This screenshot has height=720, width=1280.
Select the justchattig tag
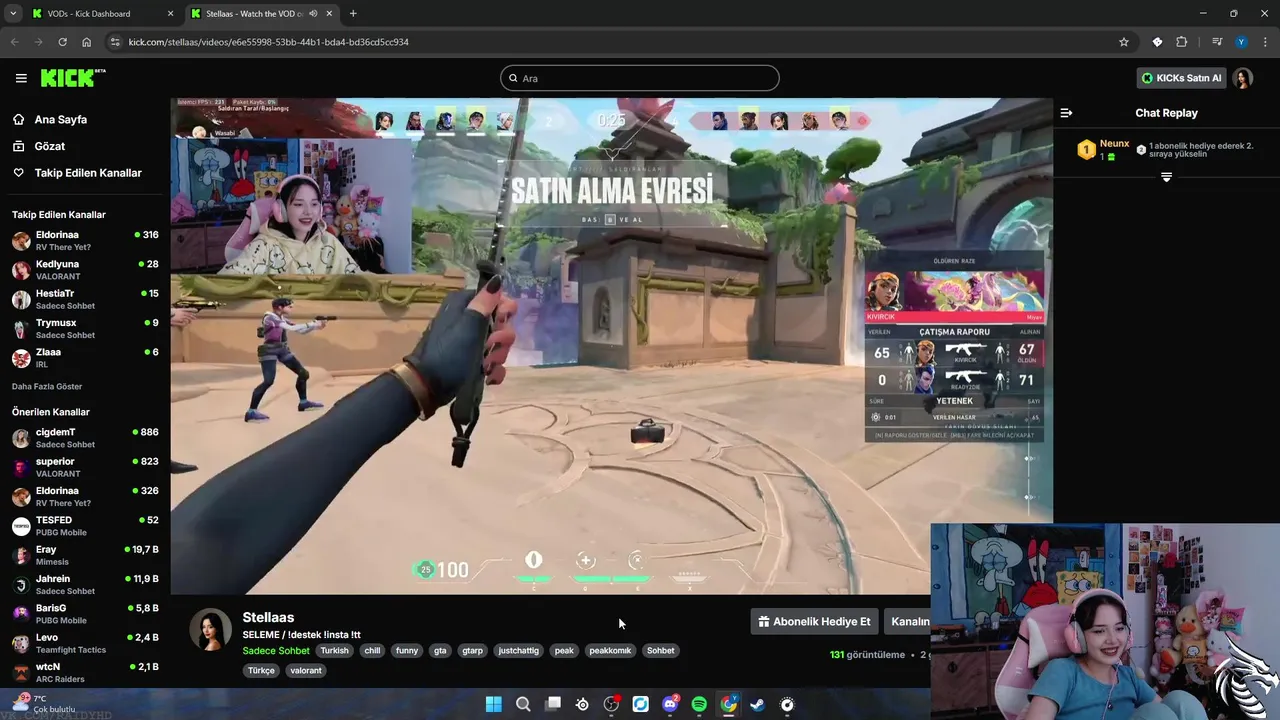[518, 650]
